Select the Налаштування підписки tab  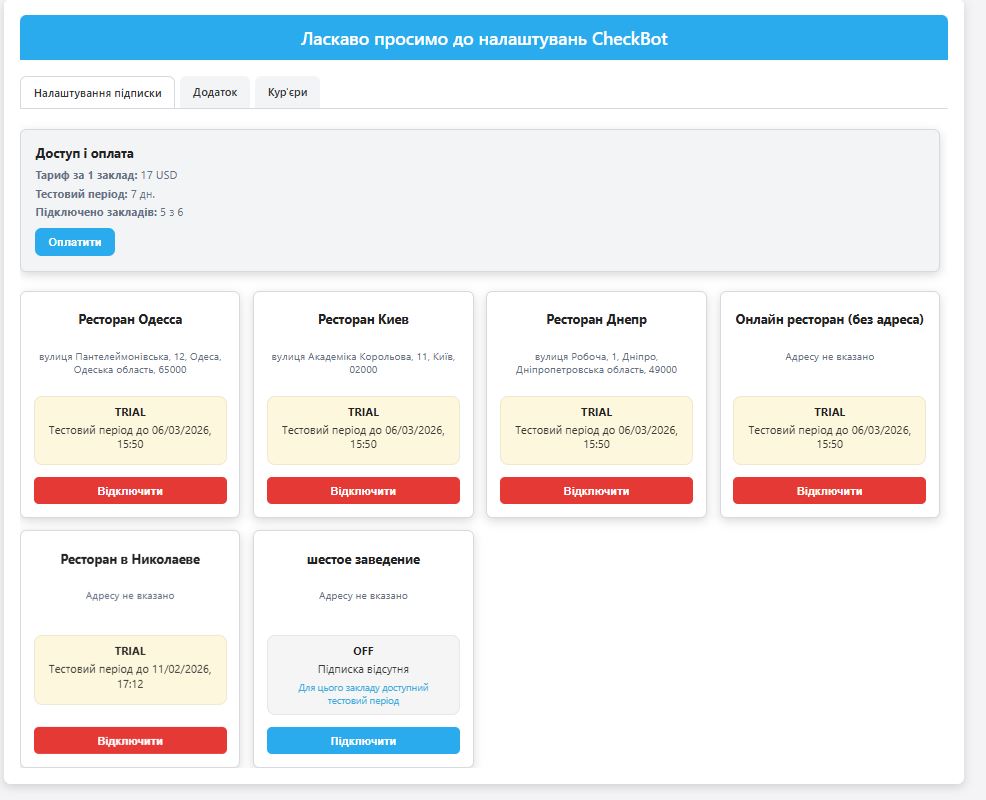click(95, 91)
